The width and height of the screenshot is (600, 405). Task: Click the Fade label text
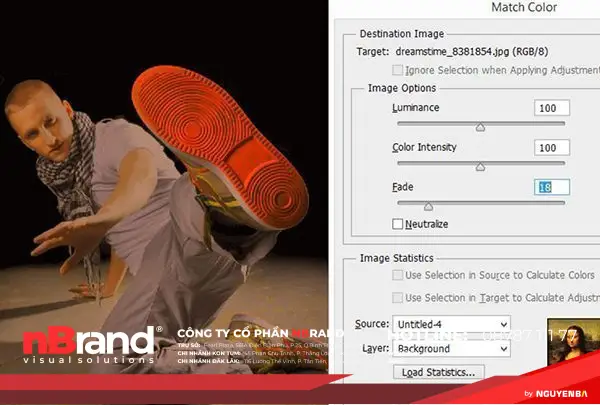pyautogui.click(x=403, y=187)
